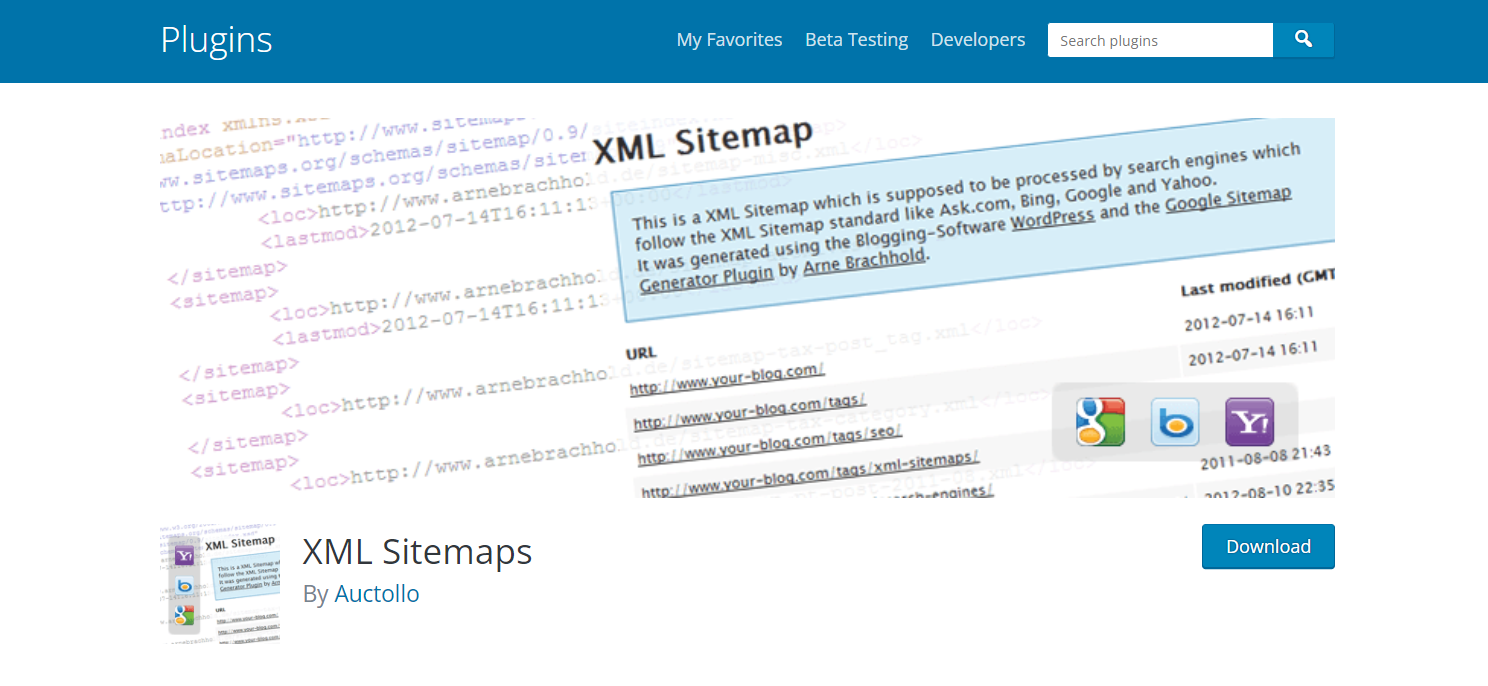Image resolution: width=1488 pixels, height=686 pixels.
Task: Go to Beta Testing
Action: tap(856, 40)
